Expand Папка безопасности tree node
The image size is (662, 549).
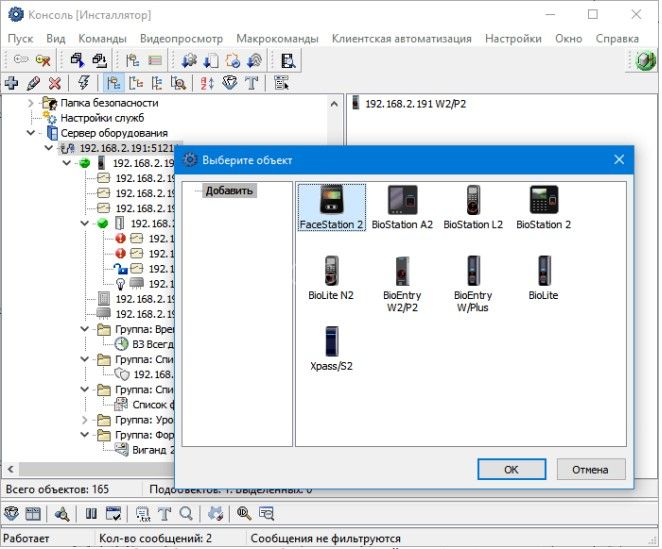point(30,103)
